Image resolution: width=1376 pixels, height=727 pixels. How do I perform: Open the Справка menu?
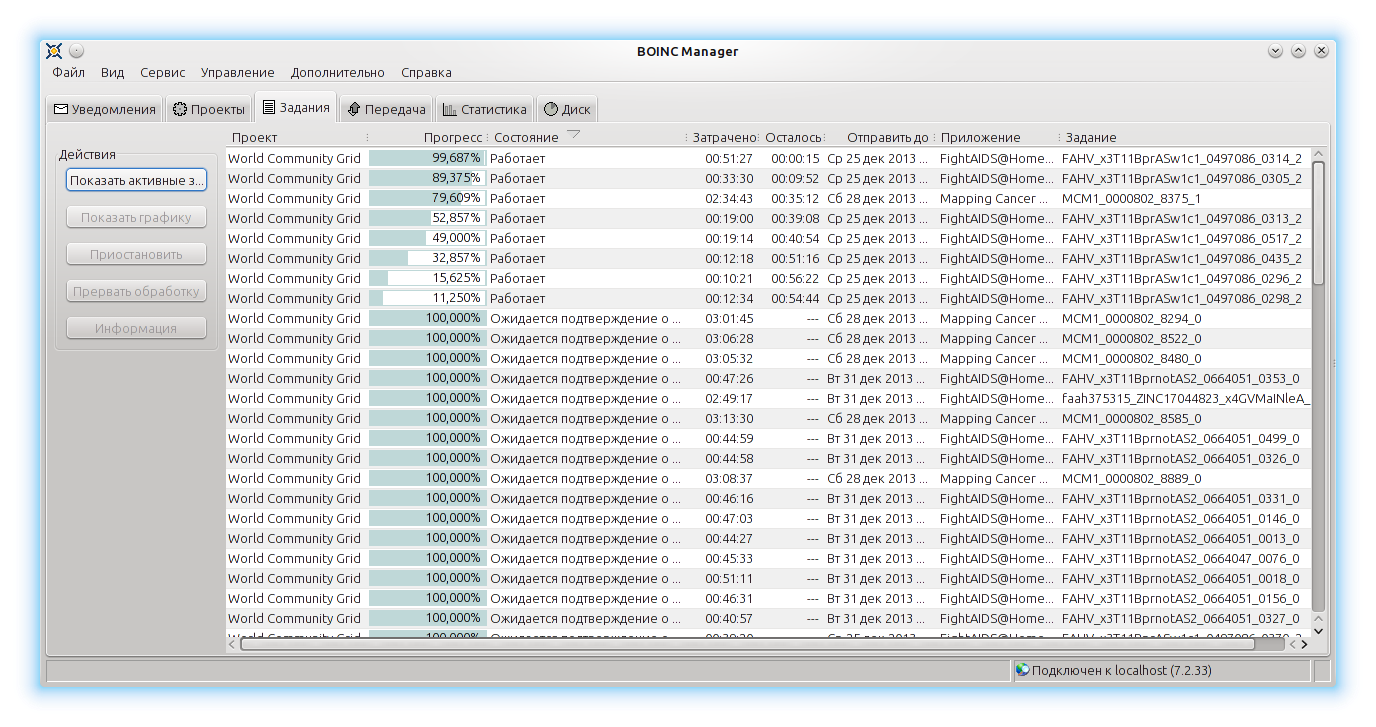click(x=426, y=72)
